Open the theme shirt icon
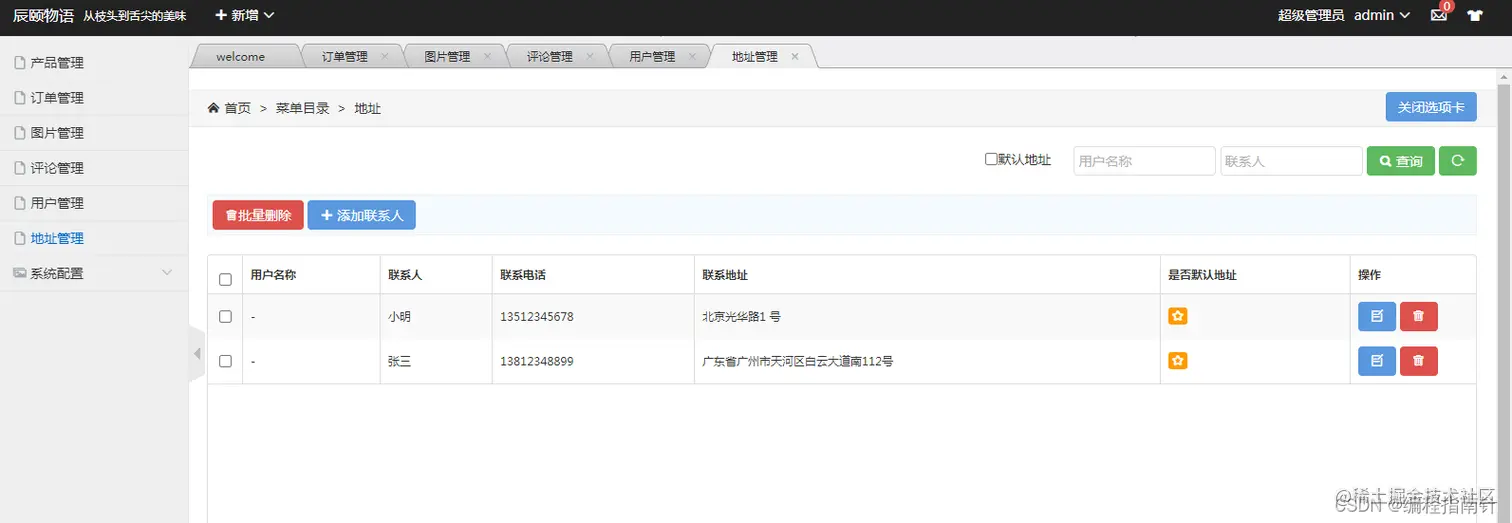This screenshot has height=523, width=1512. point(1475,15)
